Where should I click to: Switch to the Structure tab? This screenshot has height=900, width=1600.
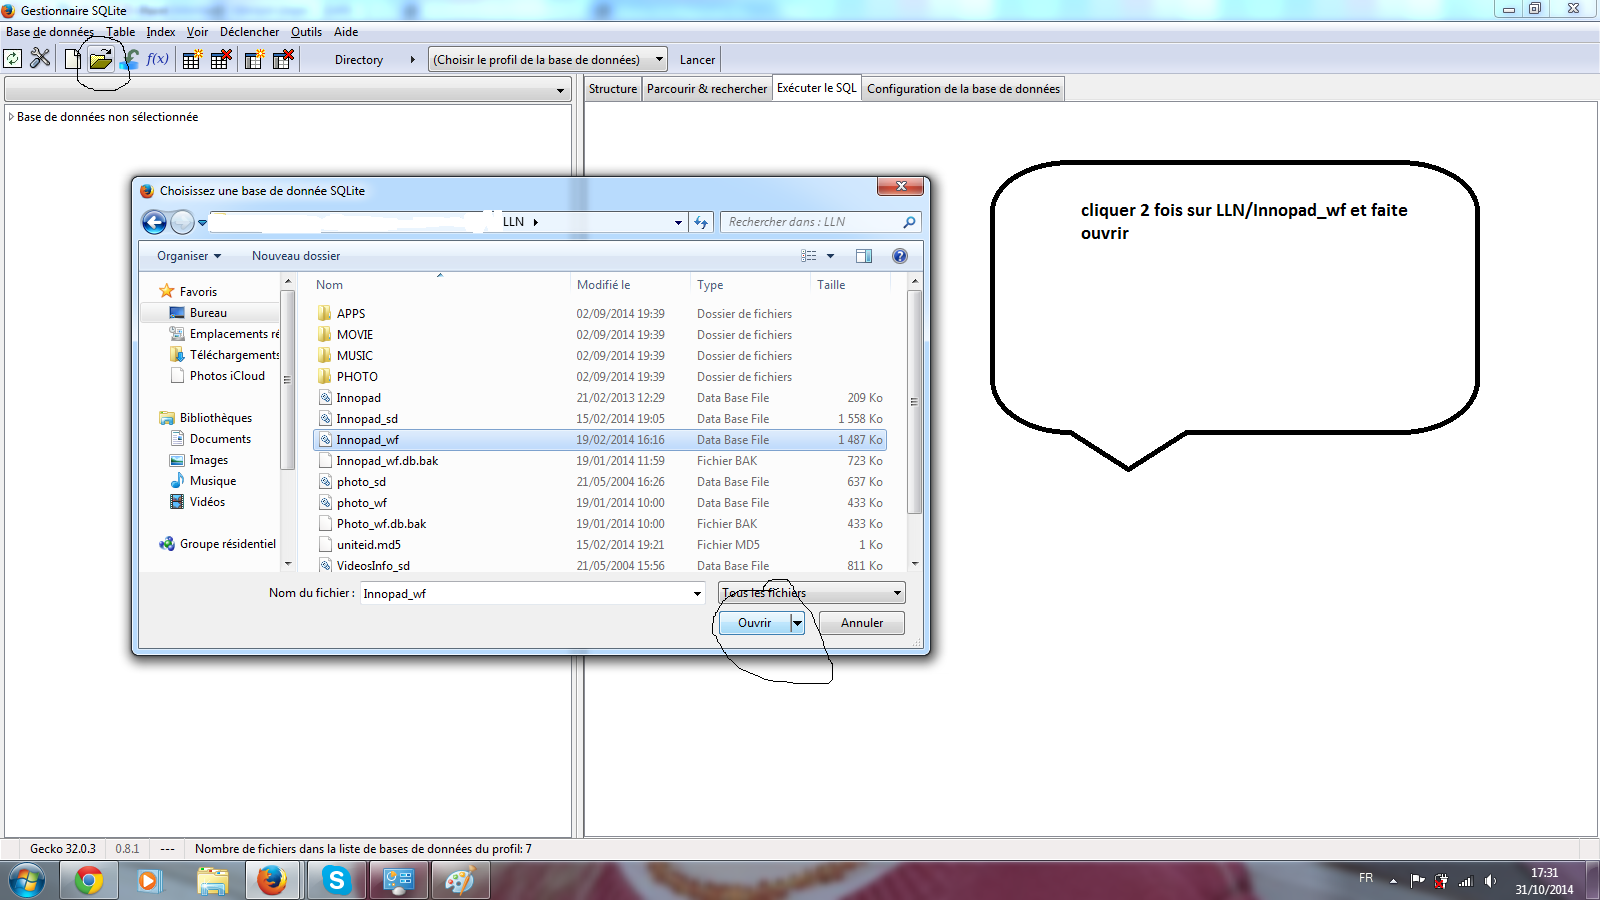point(612,89)
